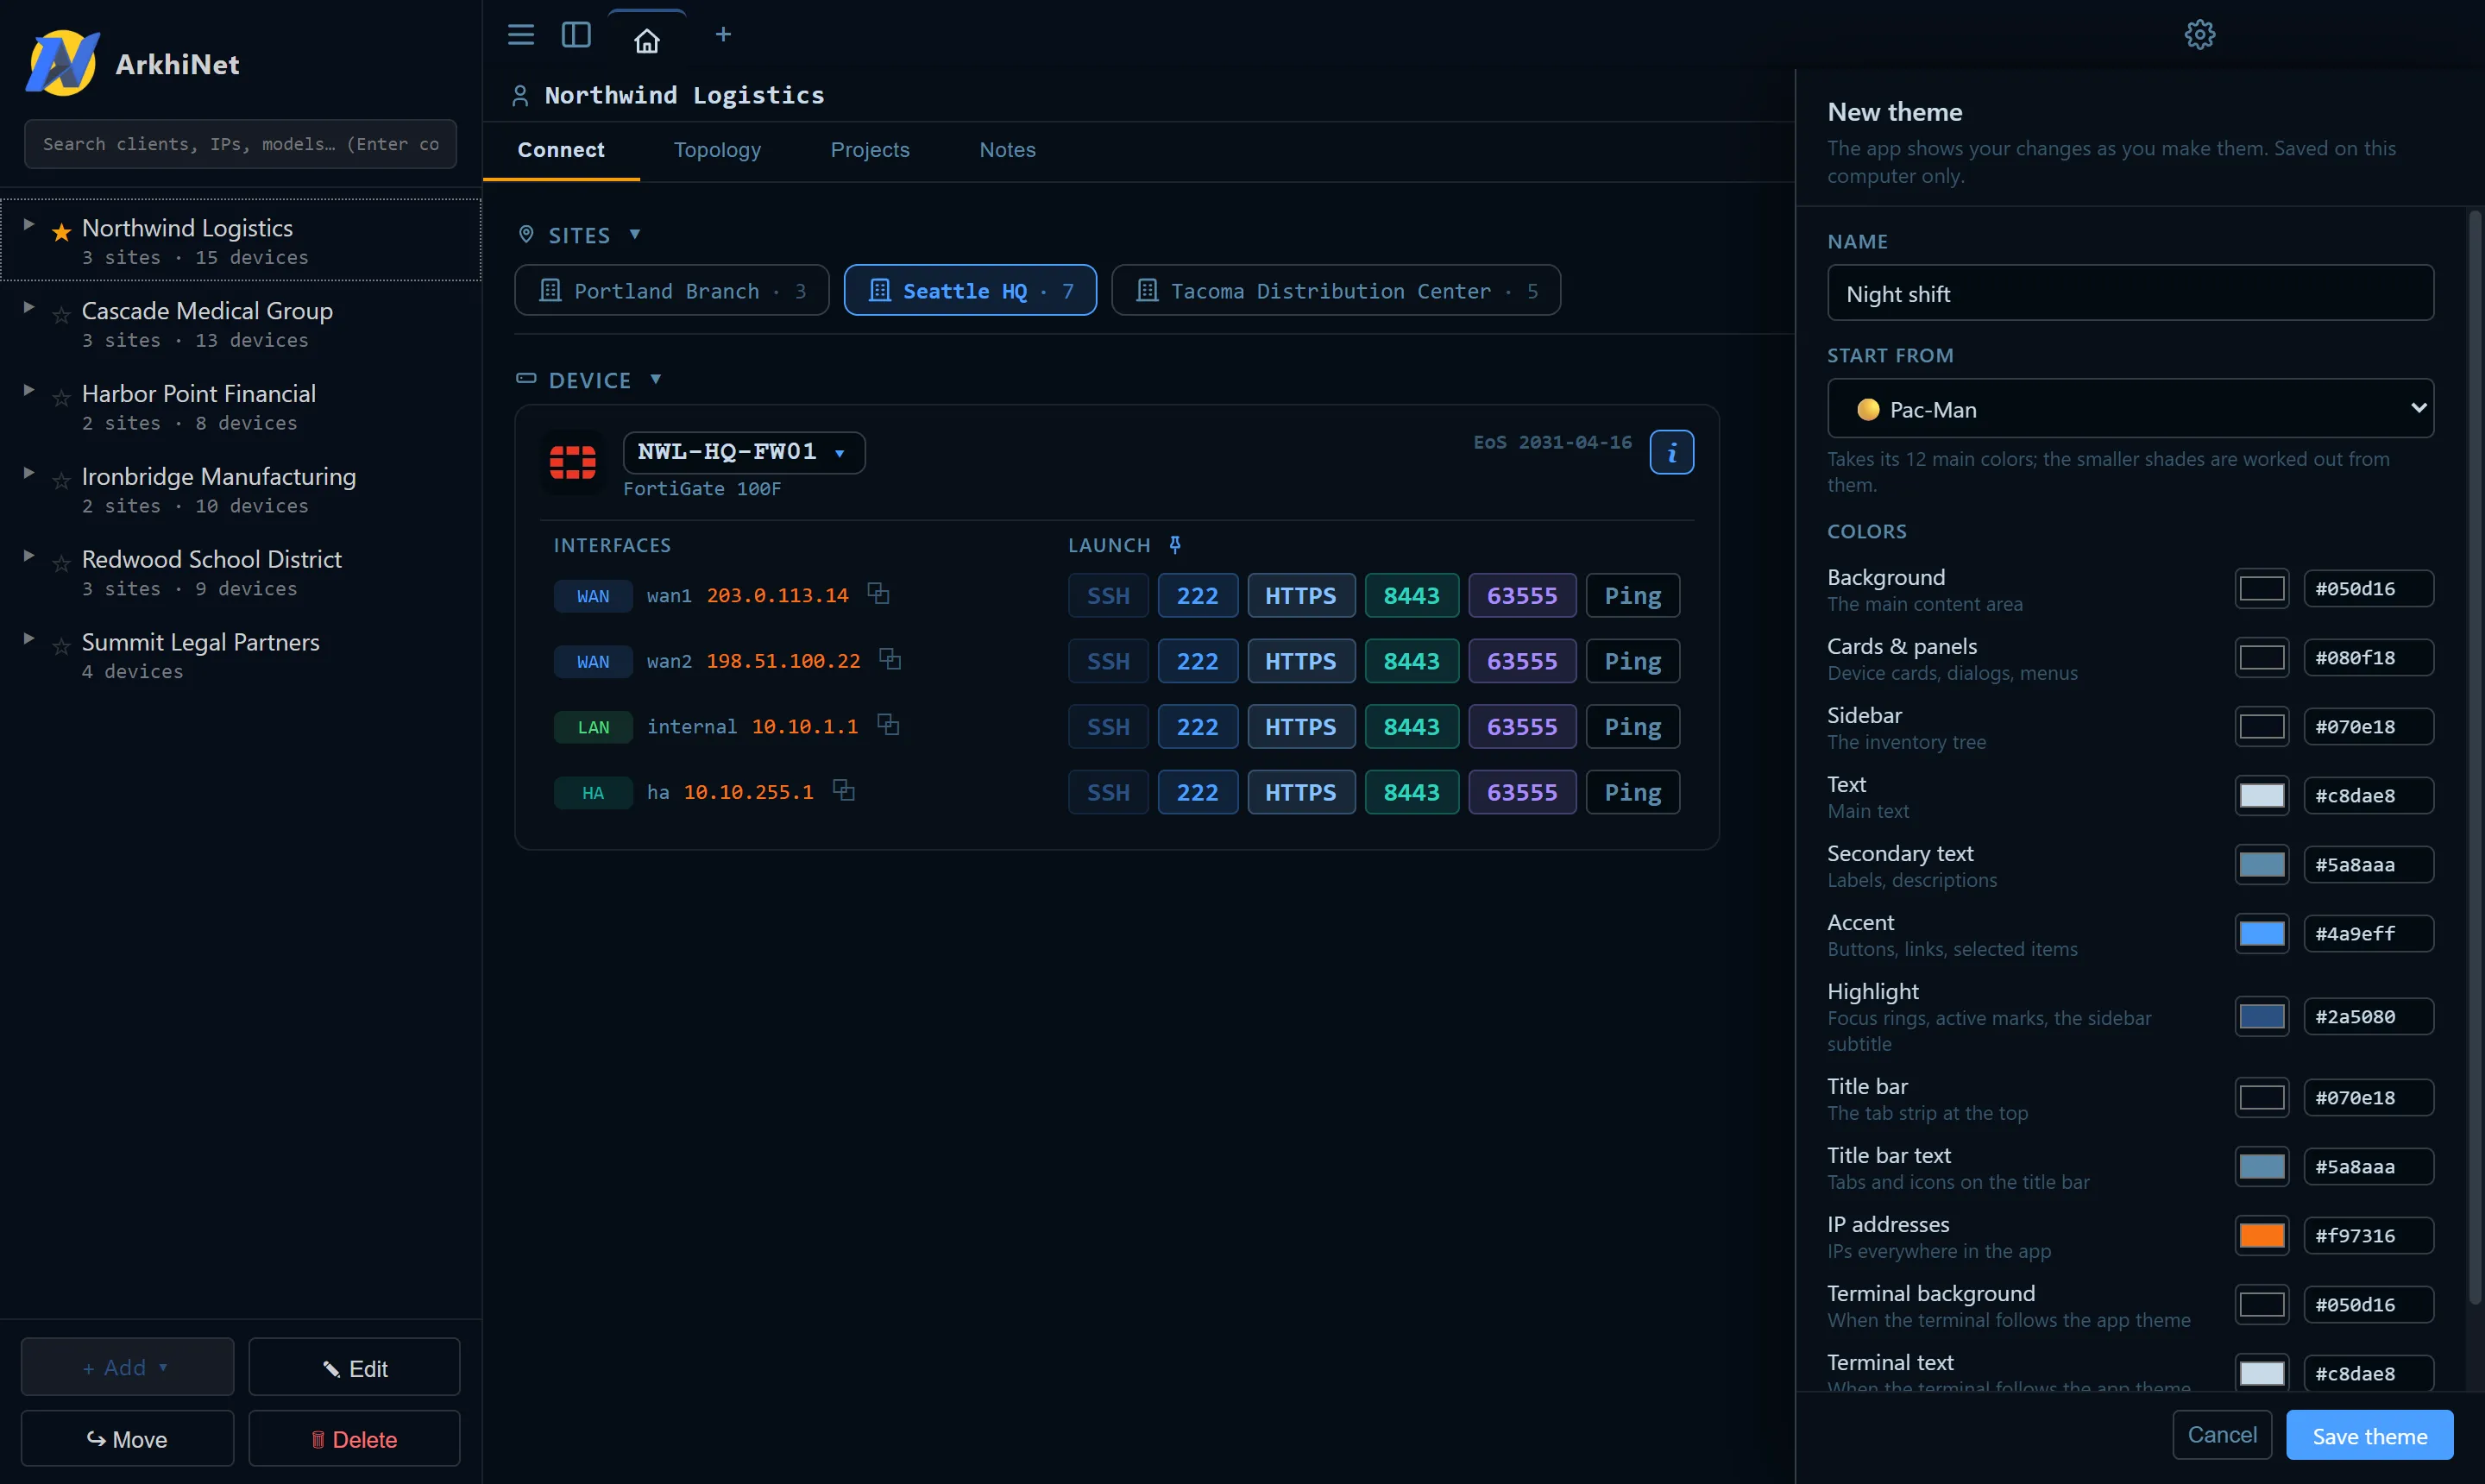Click the theme Name input field

2130,293
